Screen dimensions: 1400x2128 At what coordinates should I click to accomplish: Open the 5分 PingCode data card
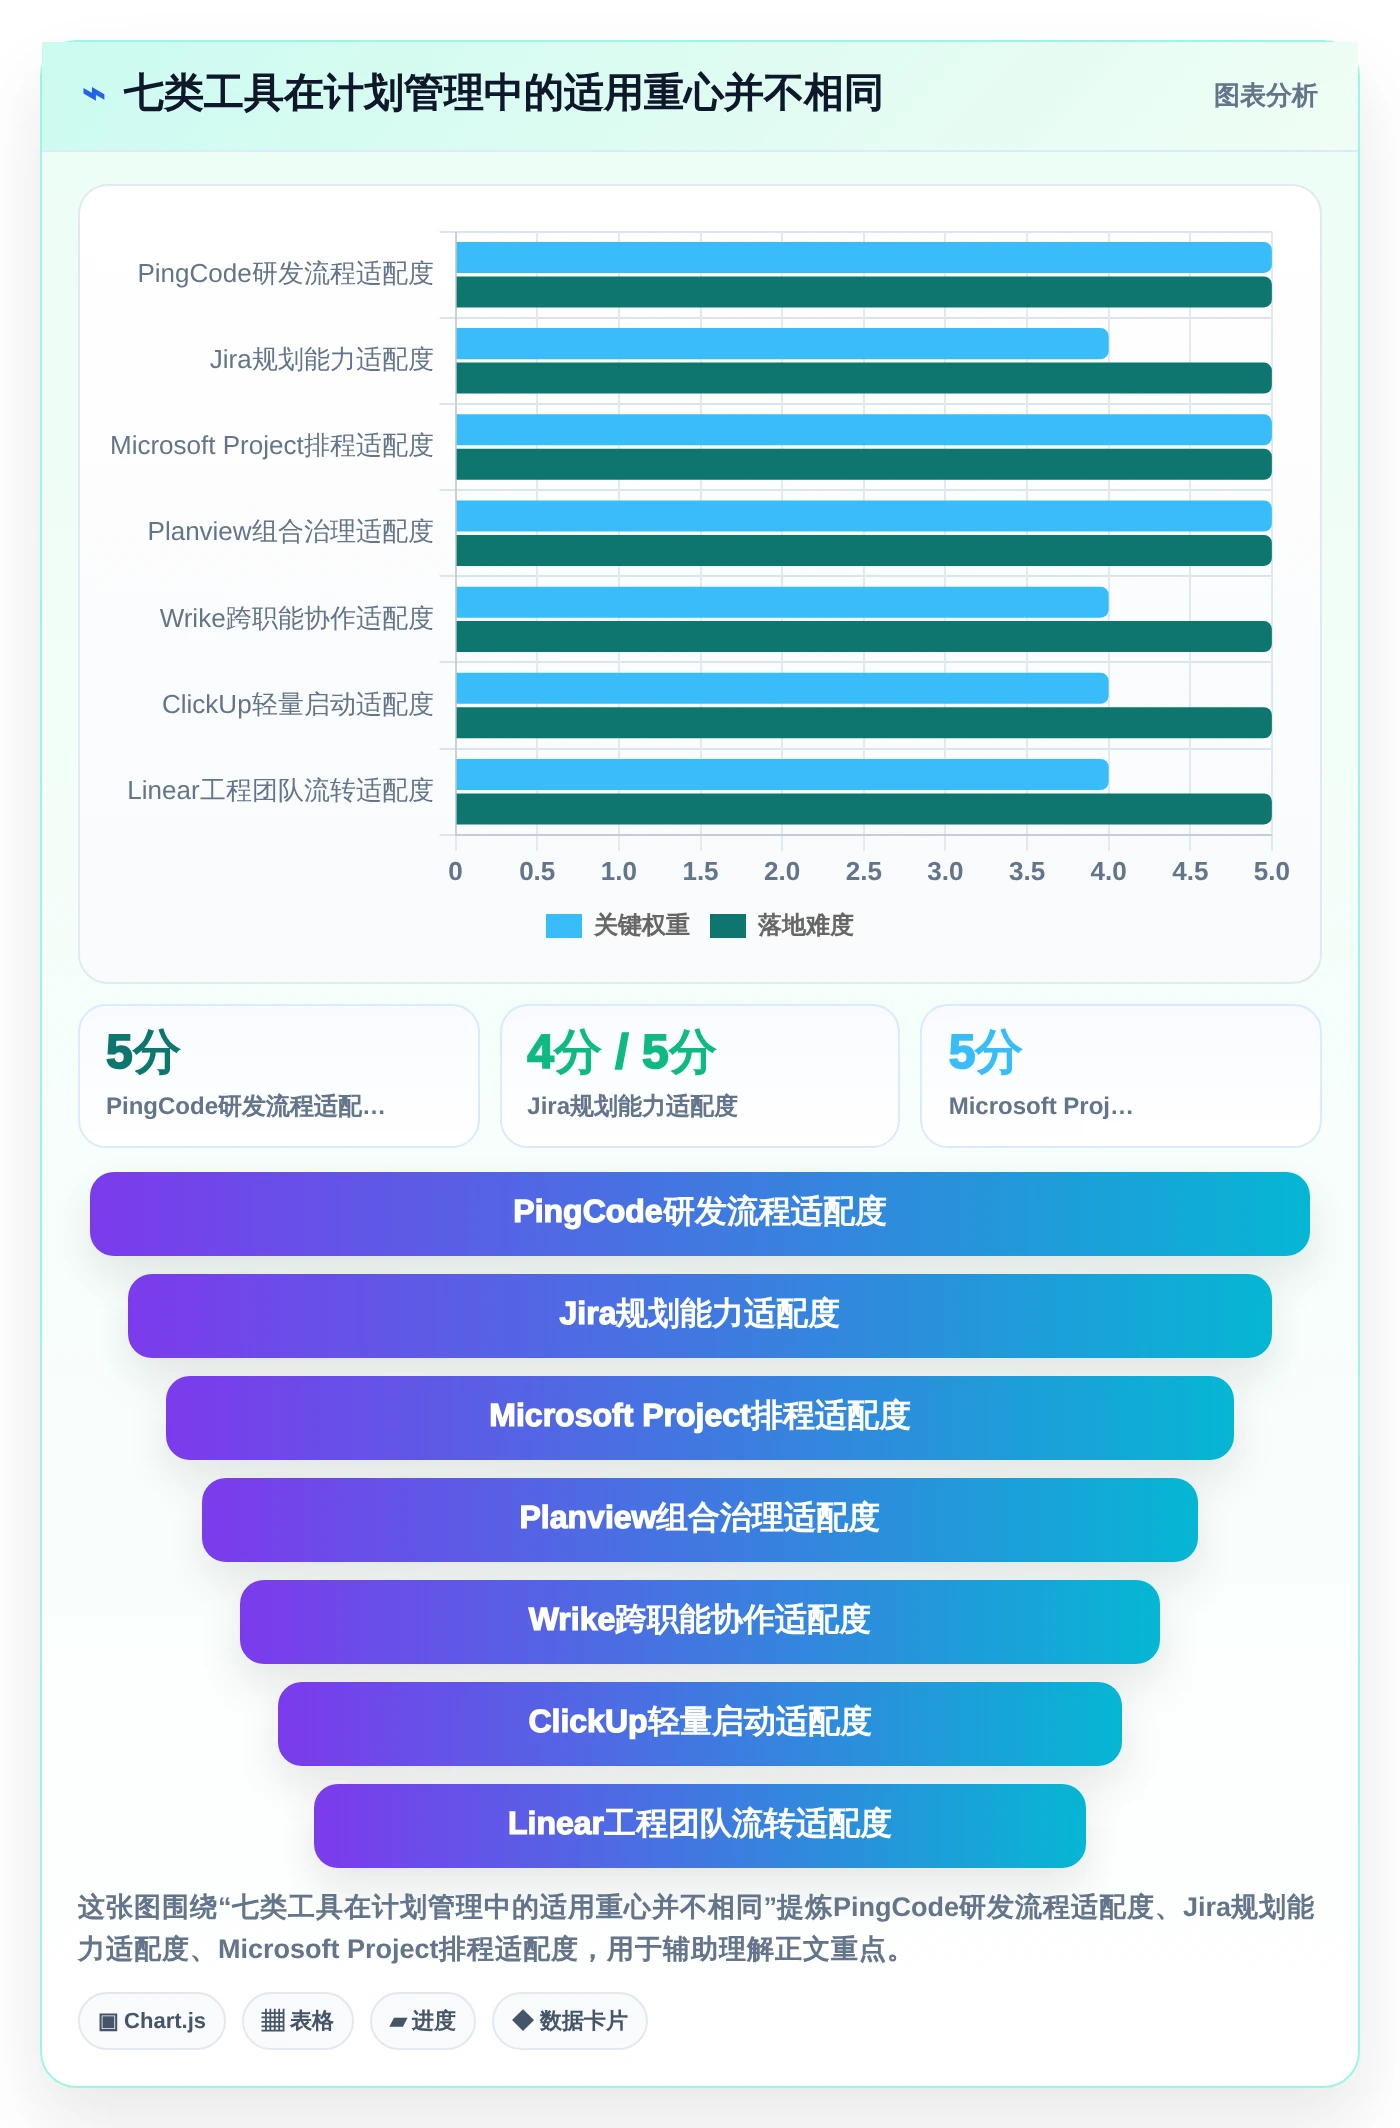[x=279, y=1076]
